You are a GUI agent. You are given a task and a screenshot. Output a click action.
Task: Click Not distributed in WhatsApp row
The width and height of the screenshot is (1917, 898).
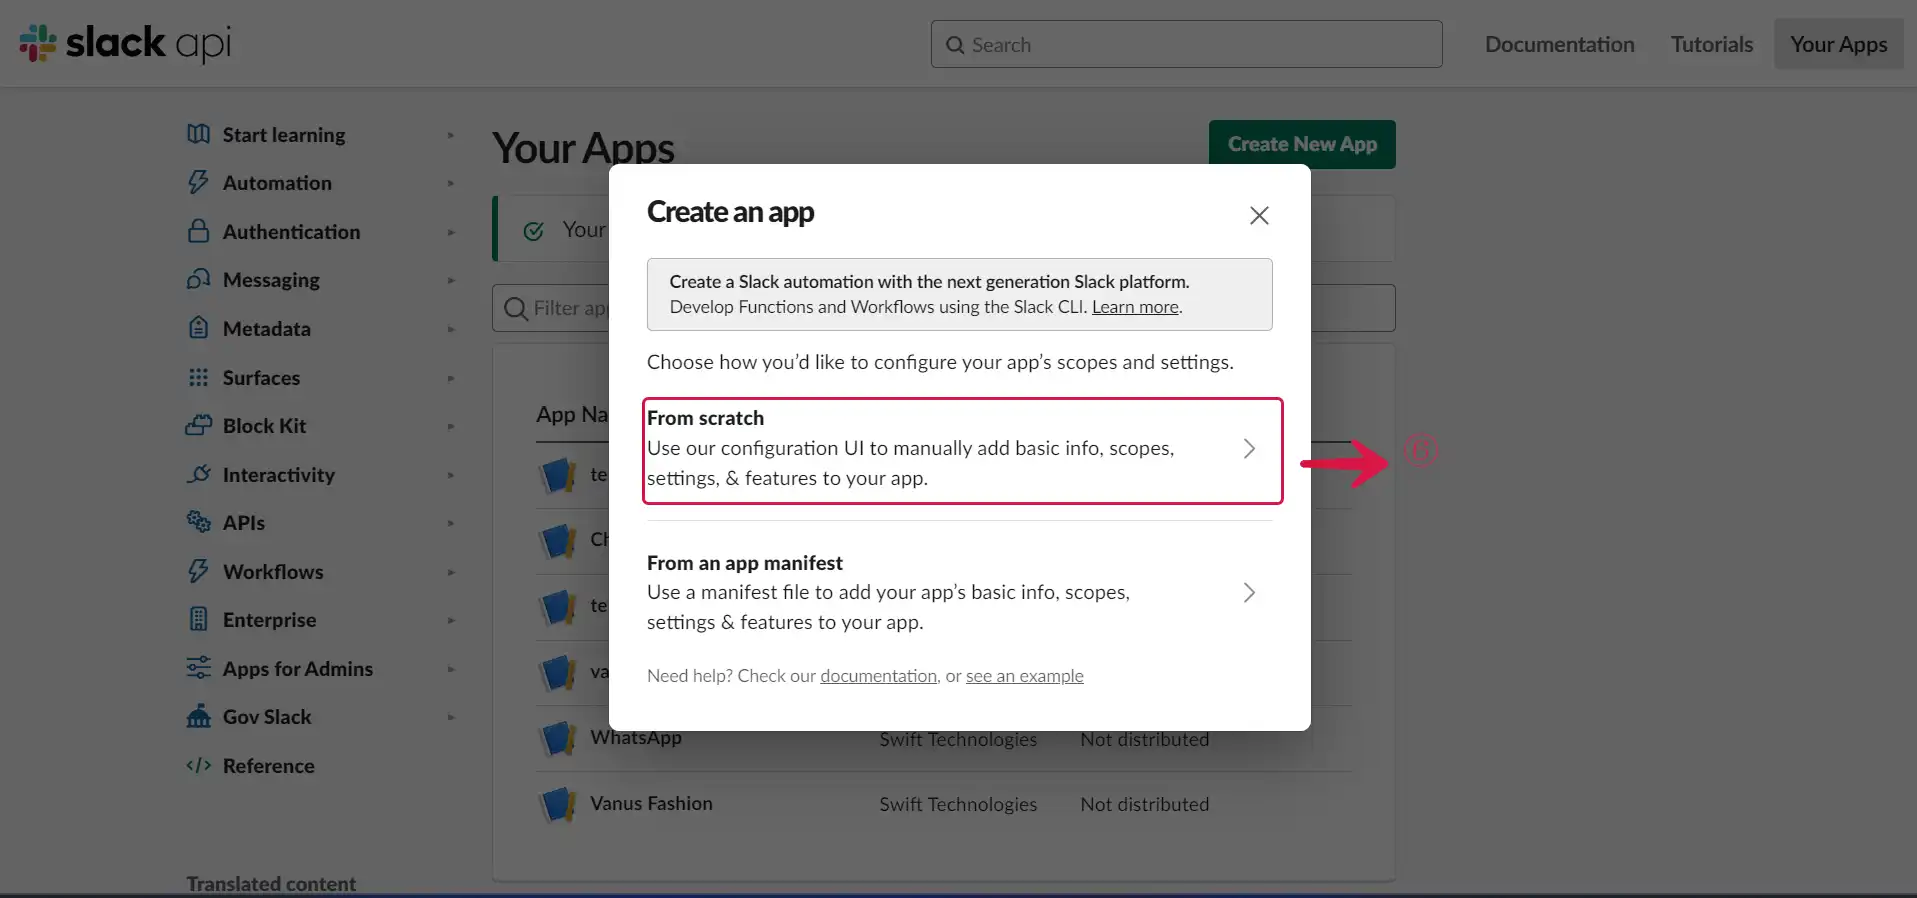coord(1144,739)
